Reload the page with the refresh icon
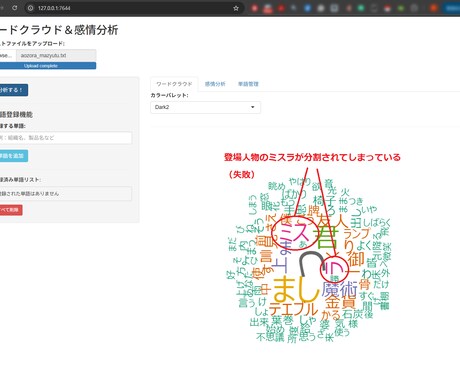This screenshot has width=460, height=380. pyautogui.click(x=15, y=8)
